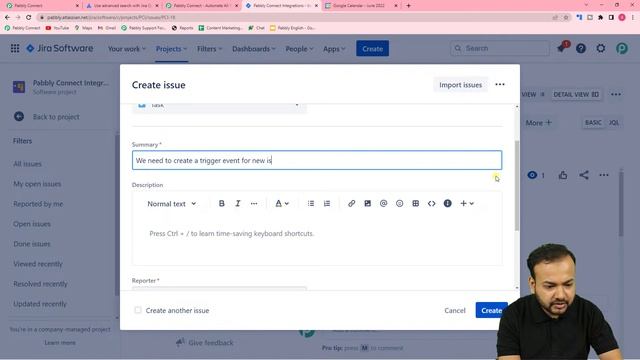Open the Jira app switcher grid
The width and height of the screenshot is (640, 360).
coord(15,49)
